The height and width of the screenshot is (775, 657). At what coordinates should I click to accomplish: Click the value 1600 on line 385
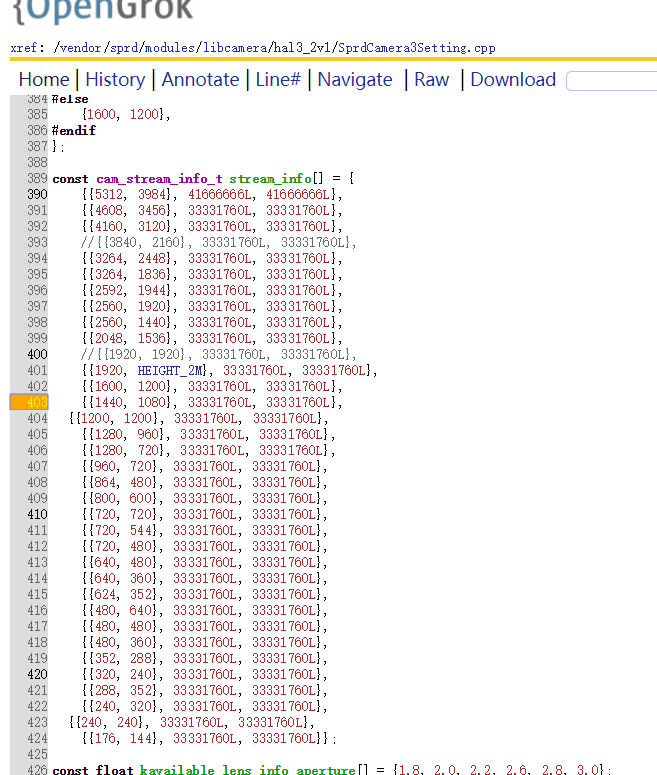point(101,114)
